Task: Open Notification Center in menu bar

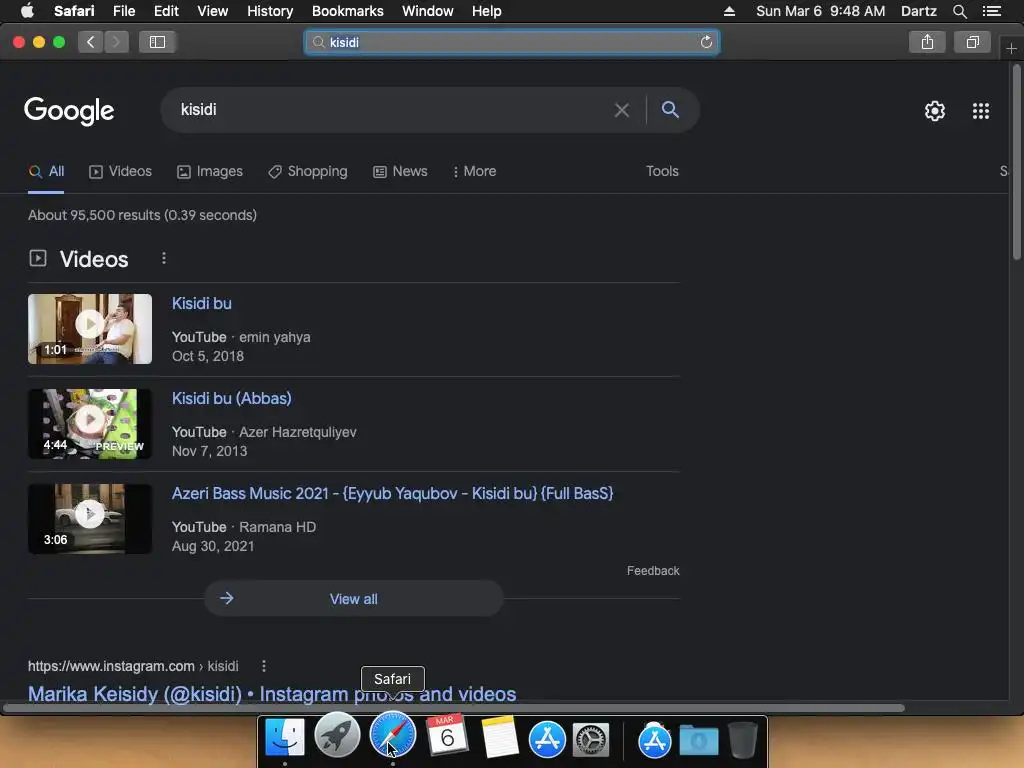Action: pyautogui.click(x=992, y=11)
